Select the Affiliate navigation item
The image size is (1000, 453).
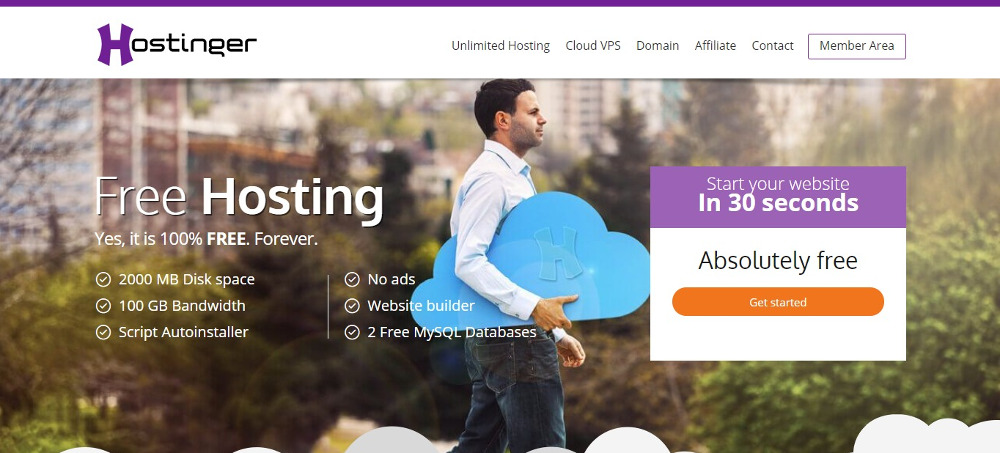coord(716,46)
